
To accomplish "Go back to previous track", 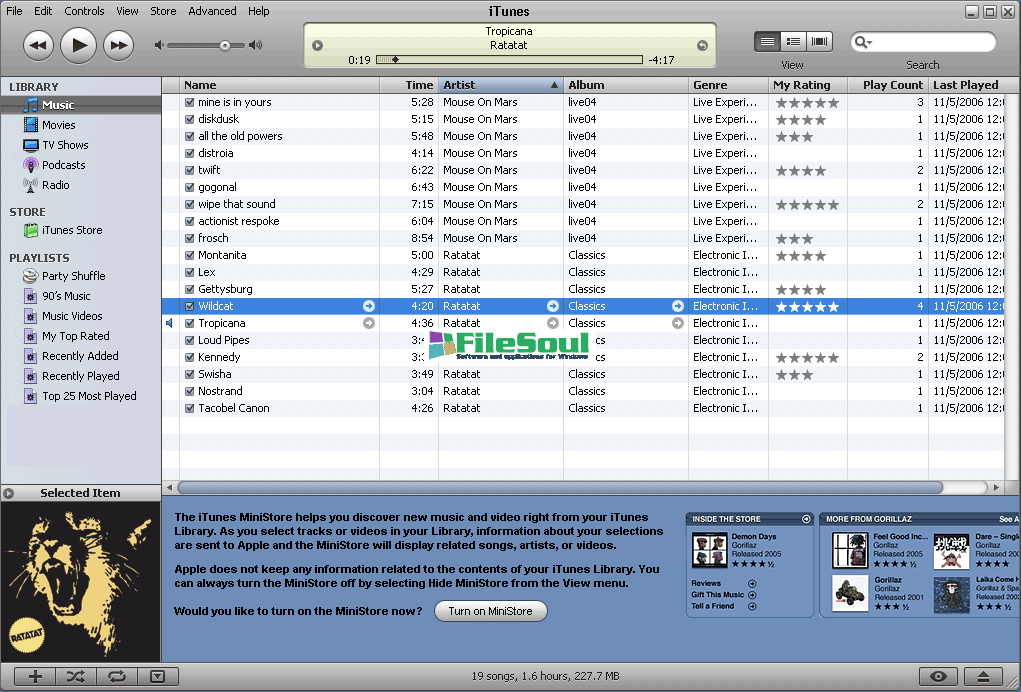I will [x=38, y=44].
